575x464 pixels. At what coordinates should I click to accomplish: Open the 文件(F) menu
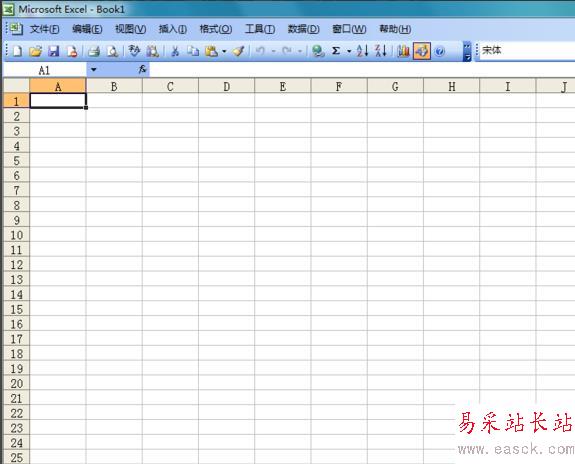(45, 29)
